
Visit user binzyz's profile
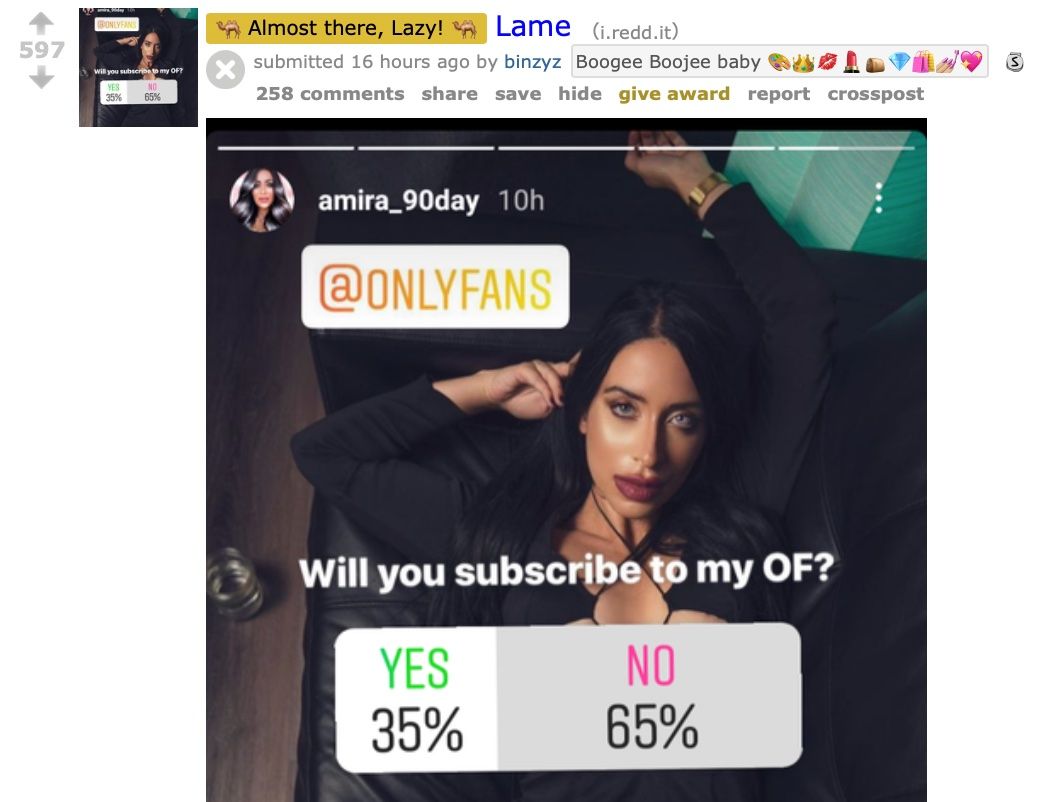point(532,62)
